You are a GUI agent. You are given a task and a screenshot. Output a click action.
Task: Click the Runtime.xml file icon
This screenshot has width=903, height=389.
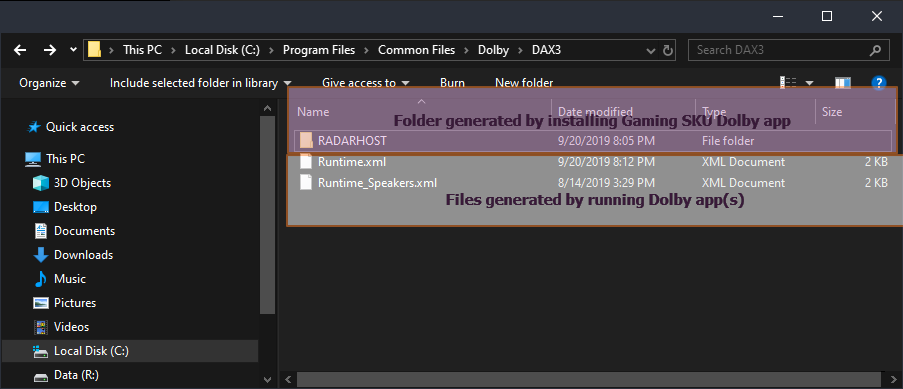pos(306,162)
